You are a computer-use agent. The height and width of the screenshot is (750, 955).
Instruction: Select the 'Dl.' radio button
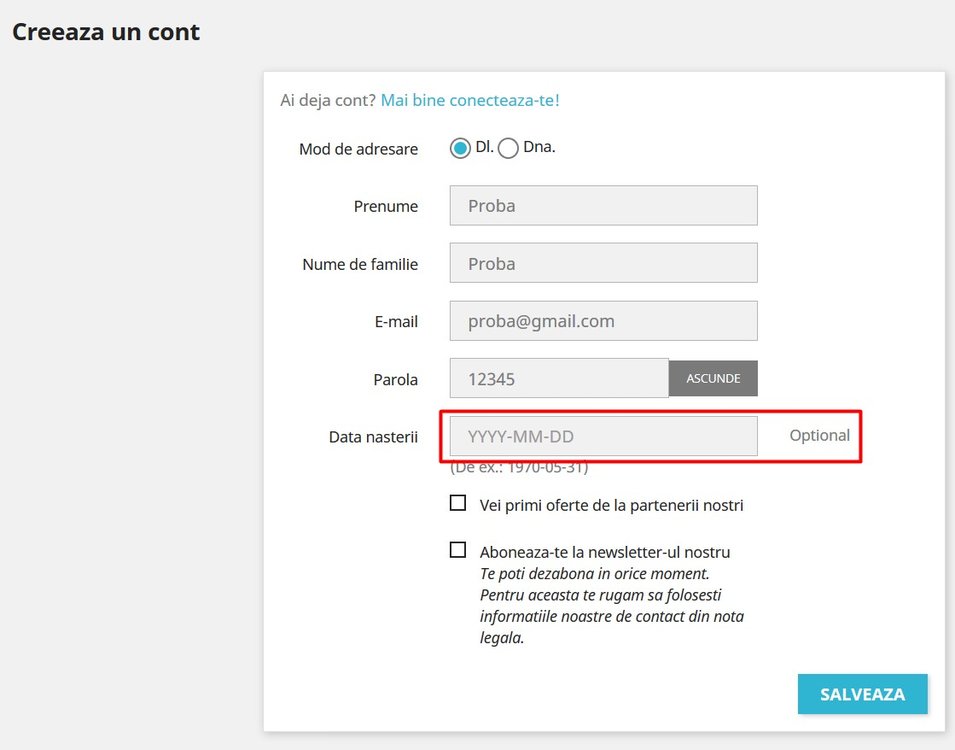(460, 148)
